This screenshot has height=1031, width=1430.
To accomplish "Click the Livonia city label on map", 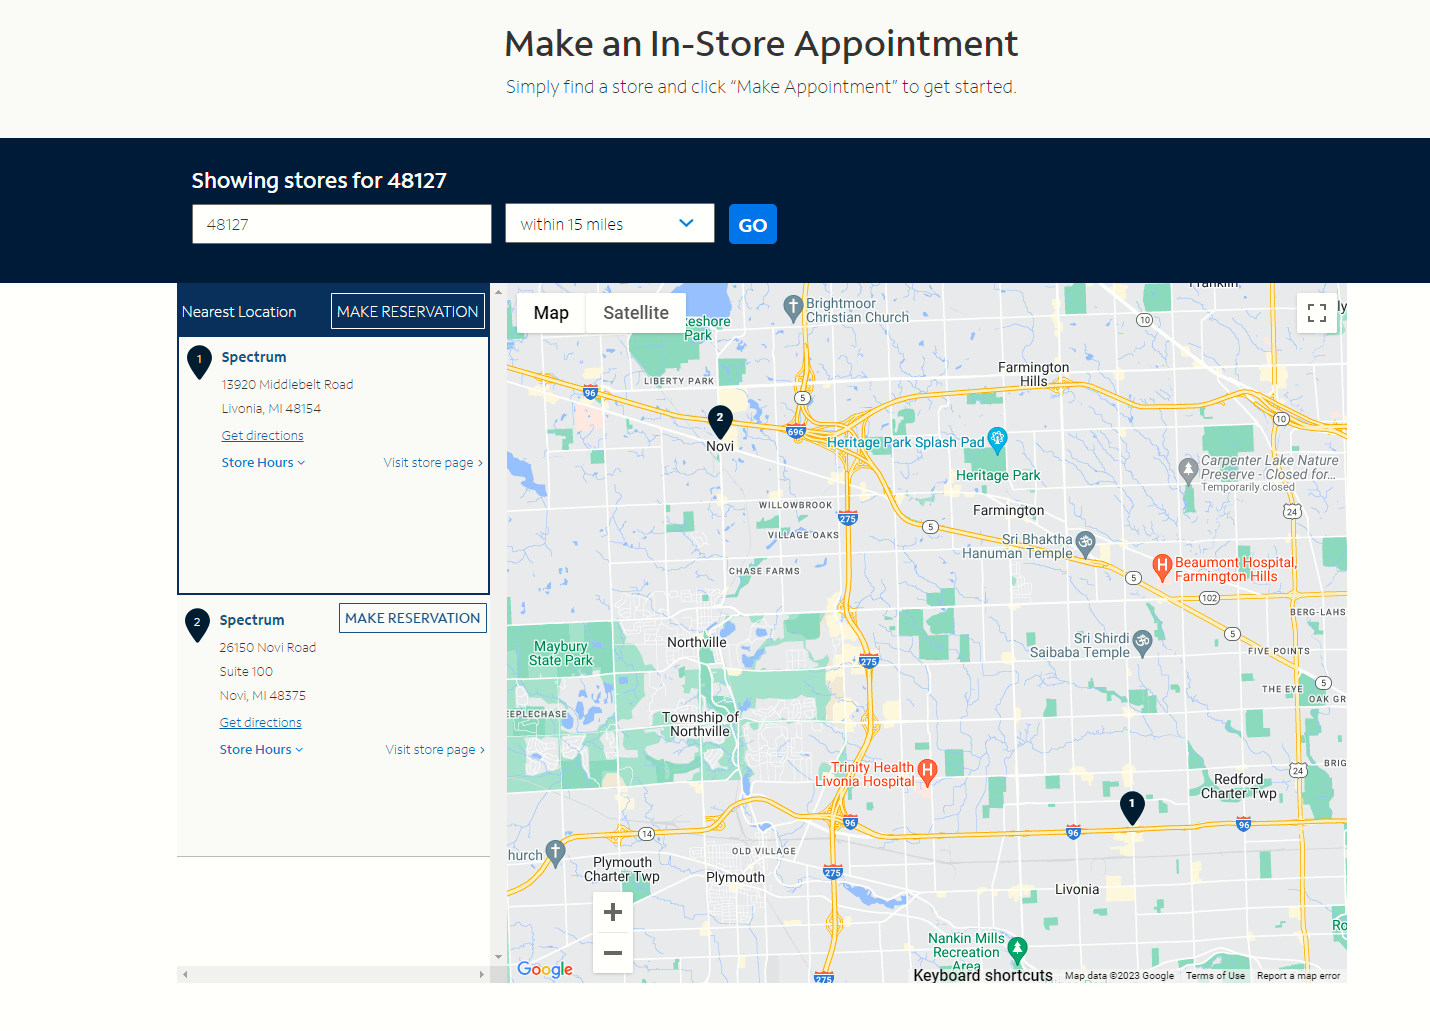I will coord(1077,889).
